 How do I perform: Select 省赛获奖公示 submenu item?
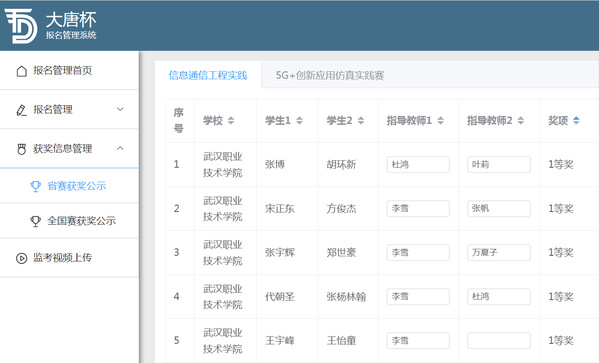coord(69,186)
